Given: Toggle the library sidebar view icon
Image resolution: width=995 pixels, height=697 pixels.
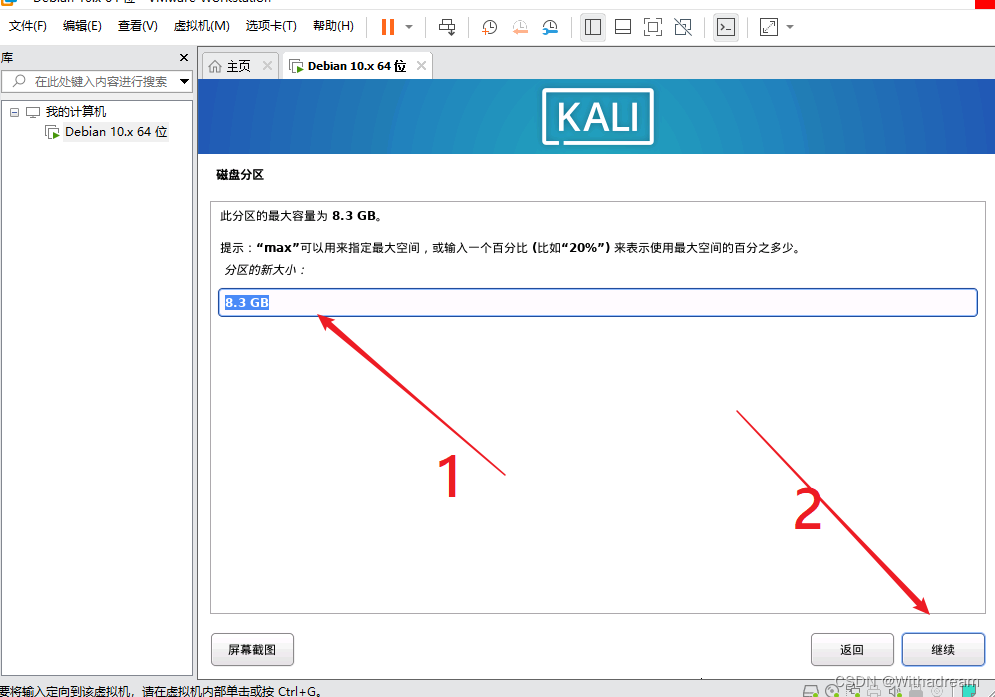Looking at the screenshot, I should click(593, 27).
